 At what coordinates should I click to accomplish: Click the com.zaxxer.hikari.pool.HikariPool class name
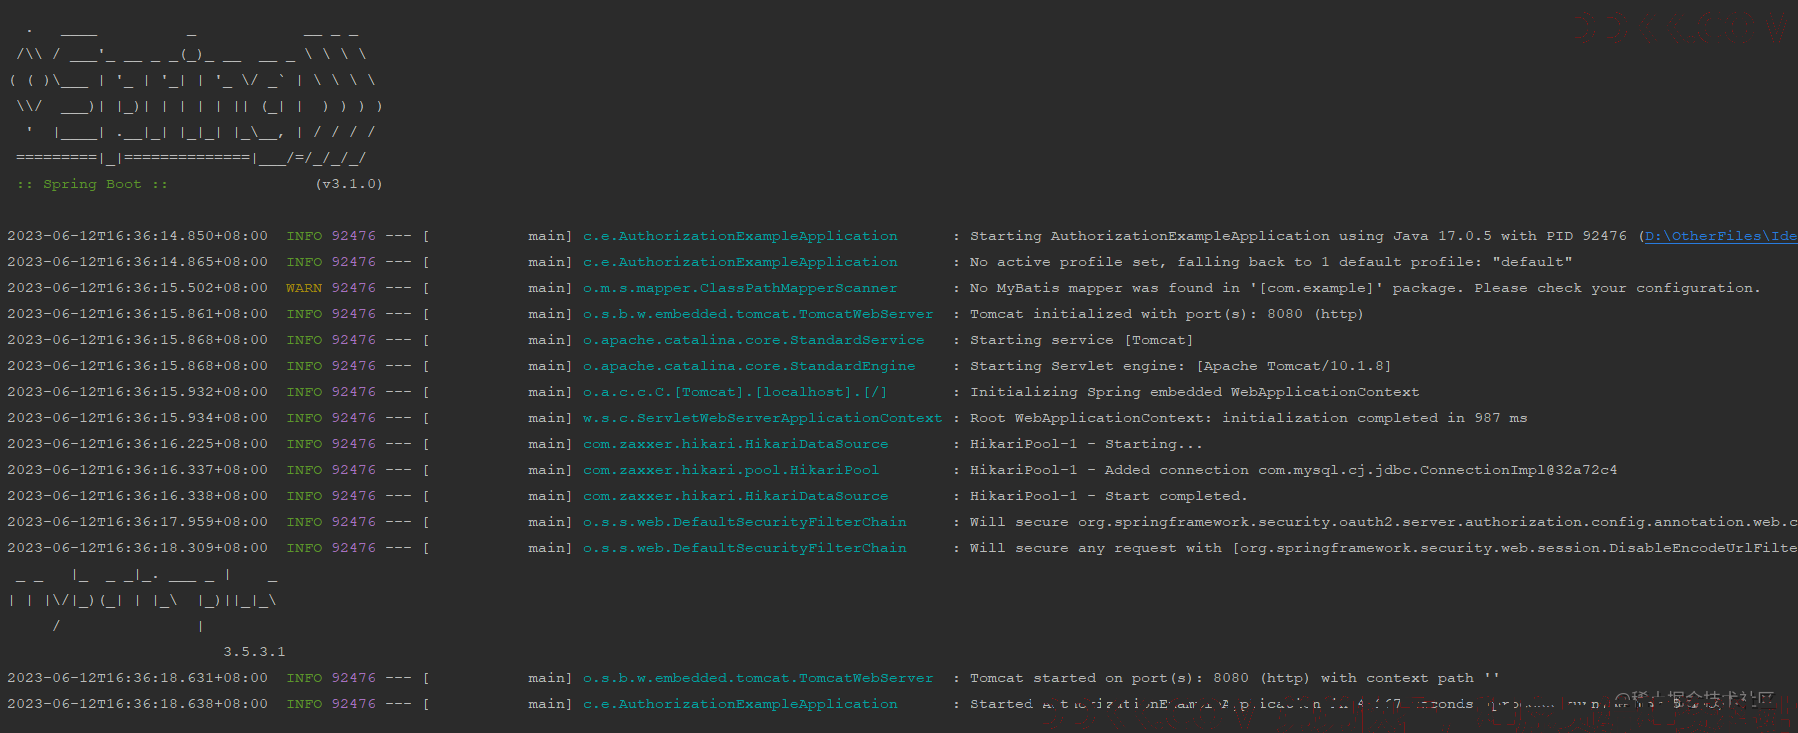[731, 470]
